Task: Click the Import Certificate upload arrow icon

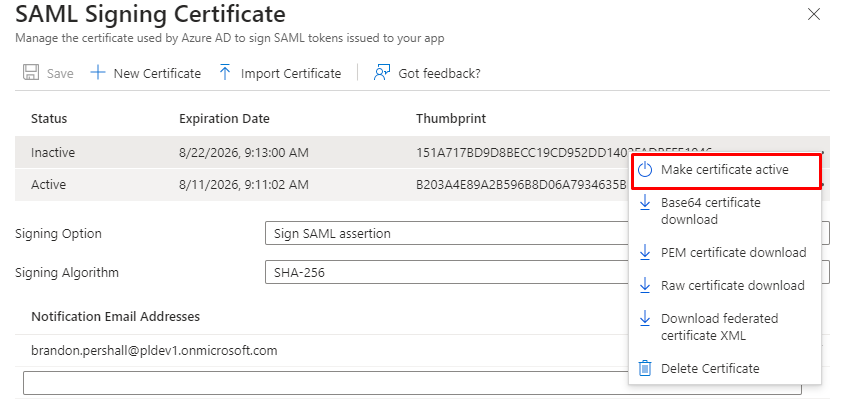Action: tap(225, 73)
